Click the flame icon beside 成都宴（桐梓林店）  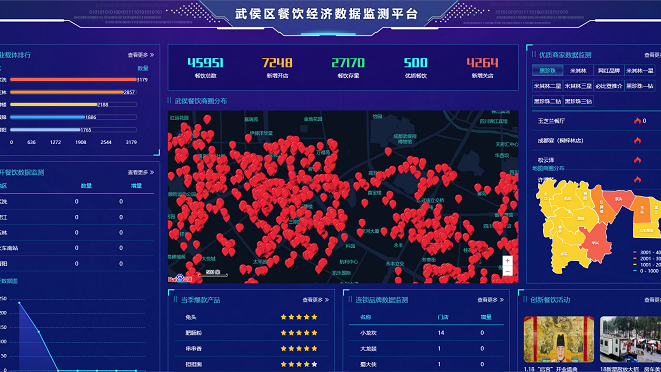[637, 140]
